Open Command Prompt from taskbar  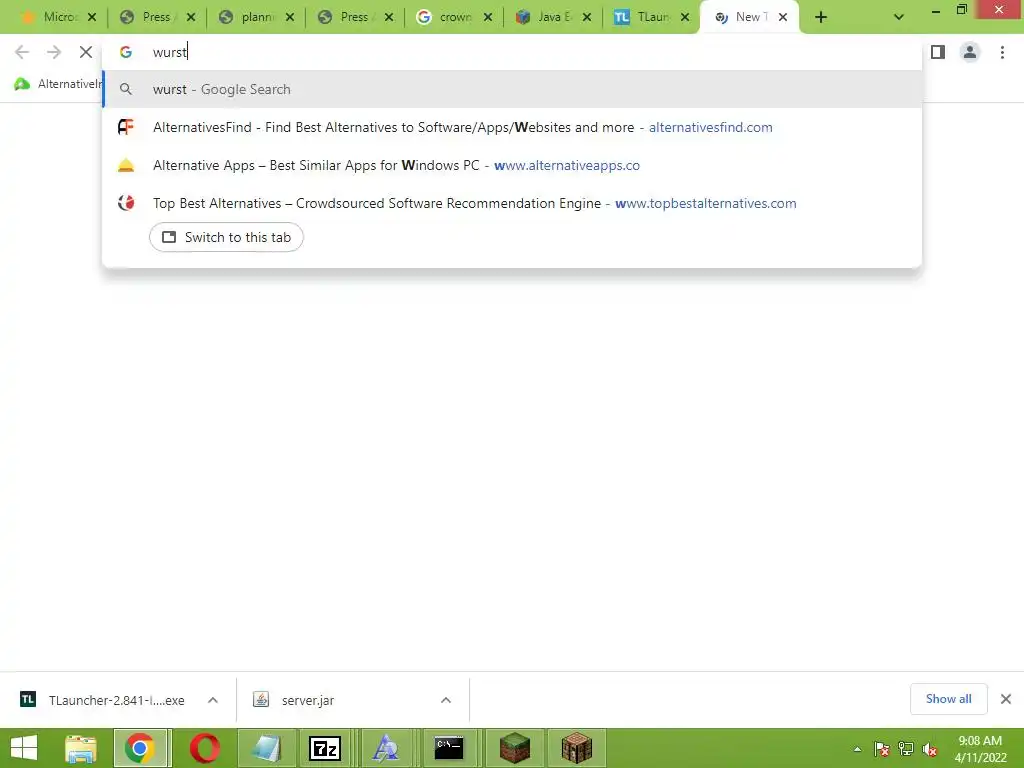449,748
